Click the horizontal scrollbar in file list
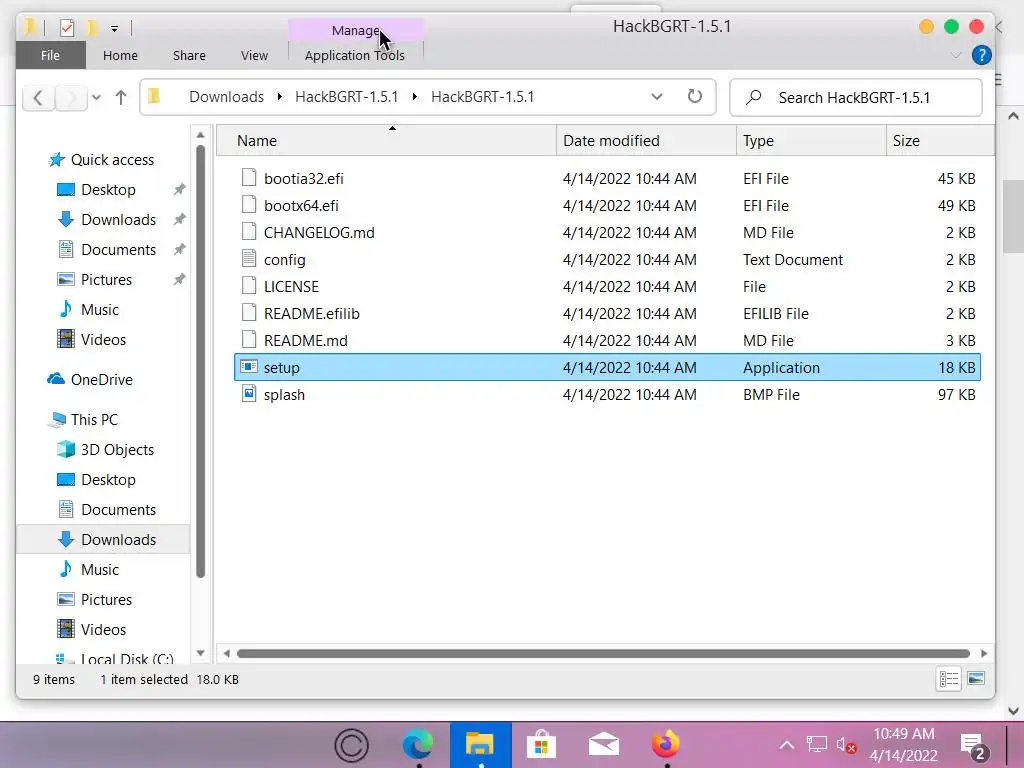Image resolution: width=1024 pixels, height=768 pixels. coord(604,654)
